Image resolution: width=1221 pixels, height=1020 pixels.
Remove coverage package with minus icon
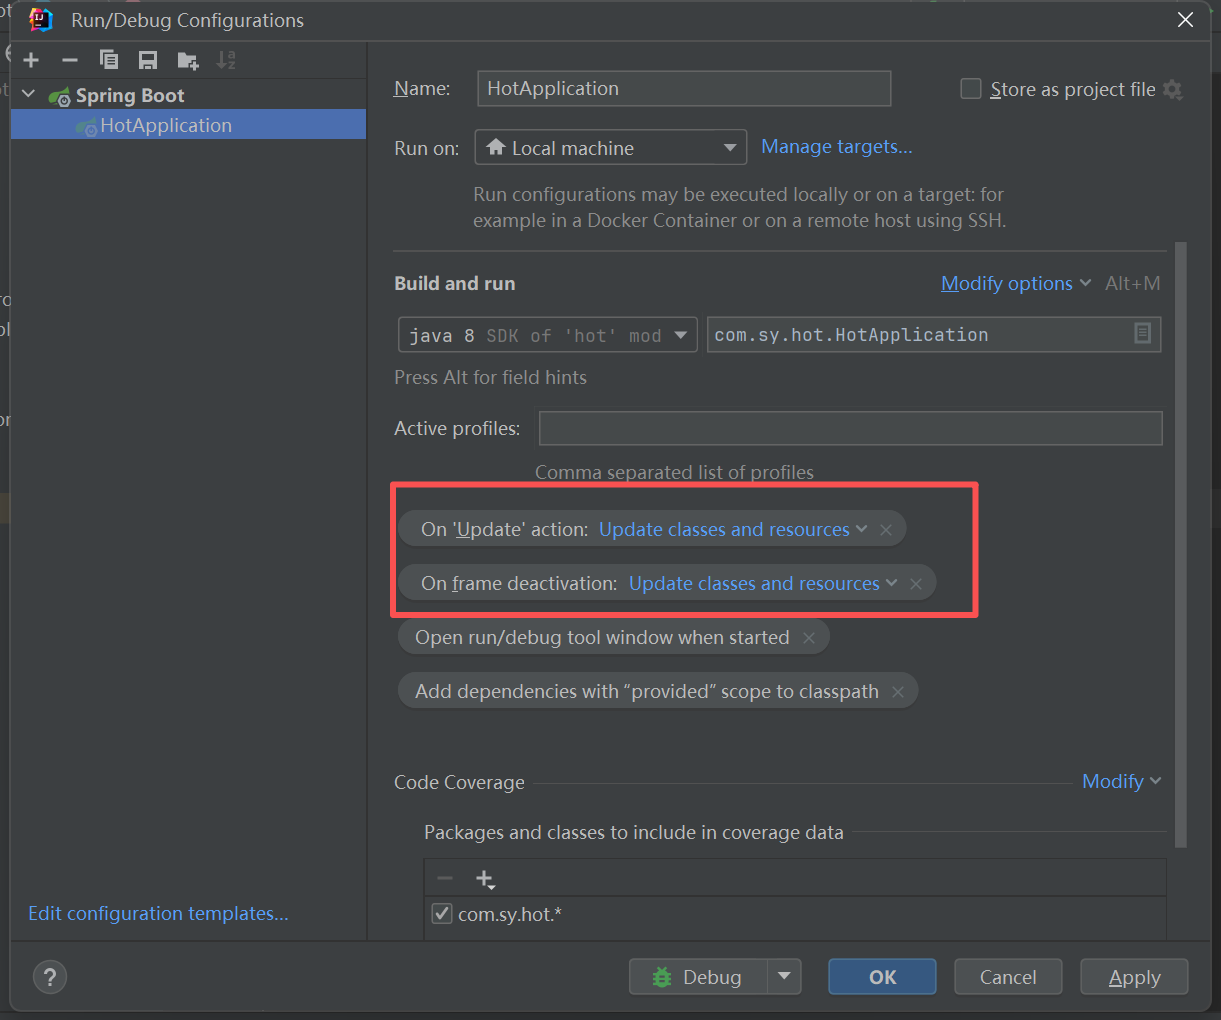tap(445, 879)
